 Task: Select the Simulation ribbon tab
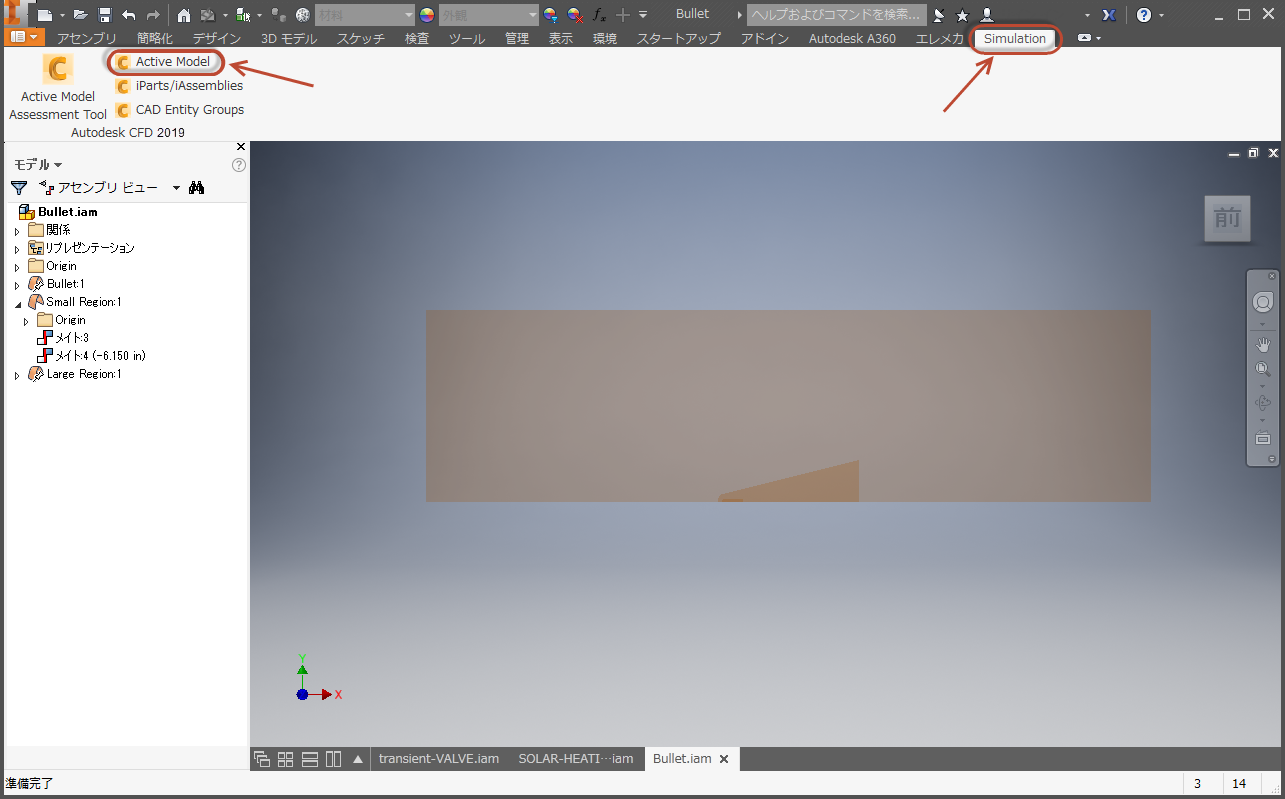point(1015,38)
